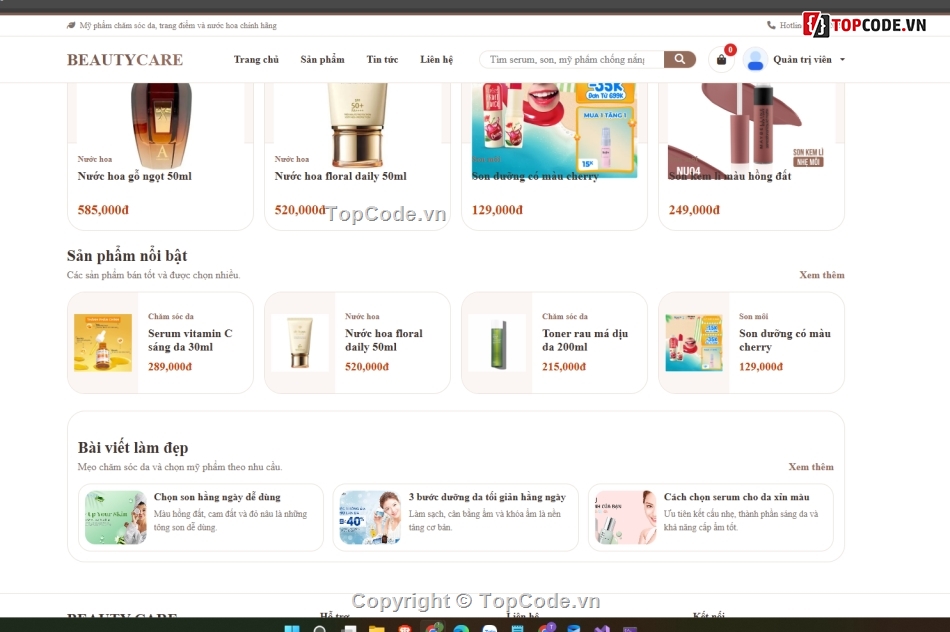This screenshot has height=632, width=950.
Task: Open Serum vitamin C sáng da 30ml
Action: coord(190,340)
